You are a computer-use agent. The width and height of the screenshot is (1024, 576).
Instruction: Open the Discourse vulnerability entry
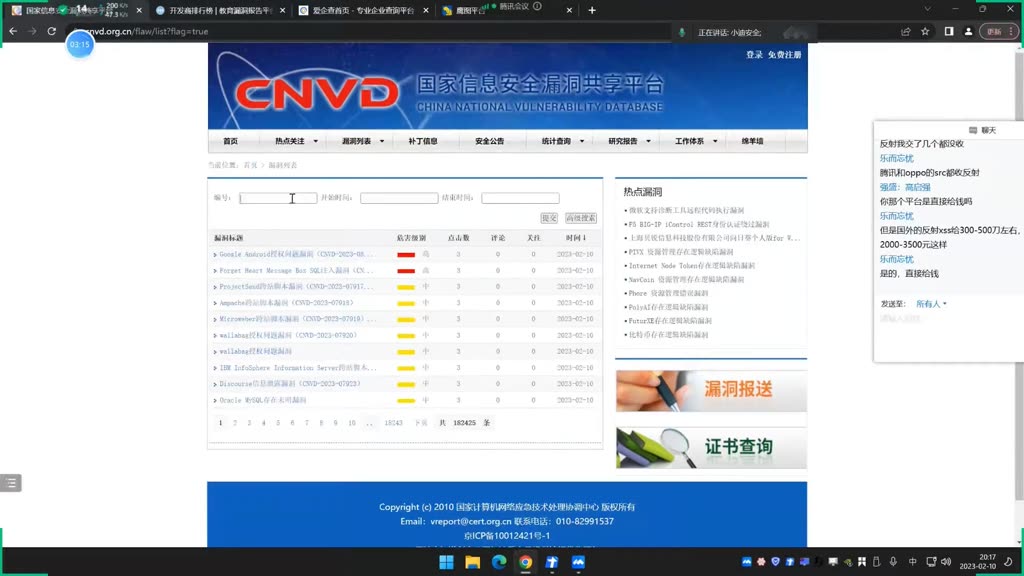coord(289,384)
